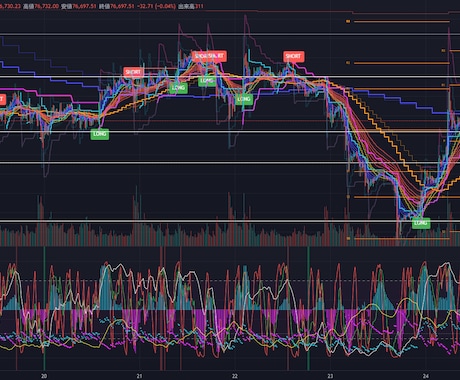Click the date label 20 on time axis
The height and width of the screenshot is (380, 460).
(x=44, y=376)
